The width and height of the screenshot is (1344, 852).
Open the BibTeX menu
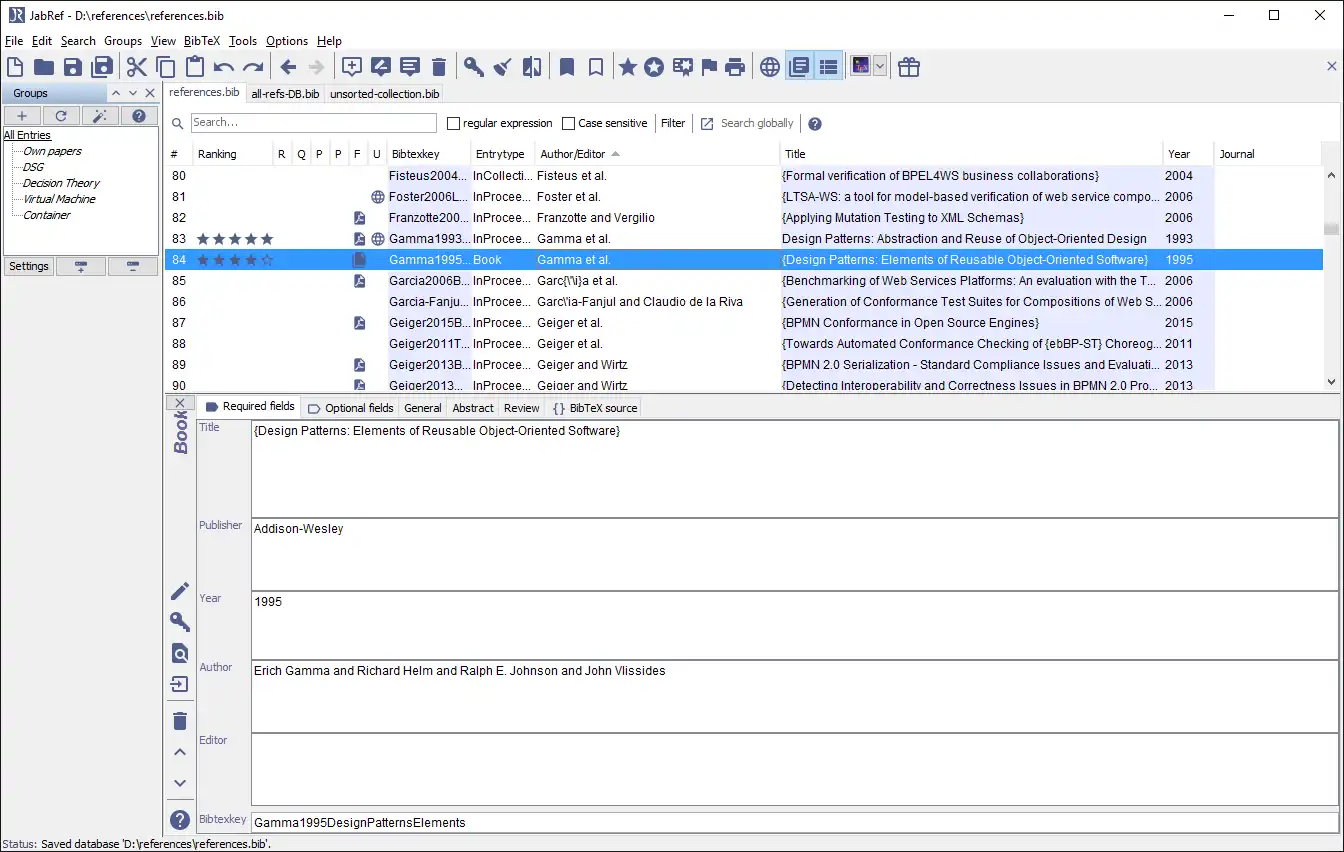(x=201, y=41)
